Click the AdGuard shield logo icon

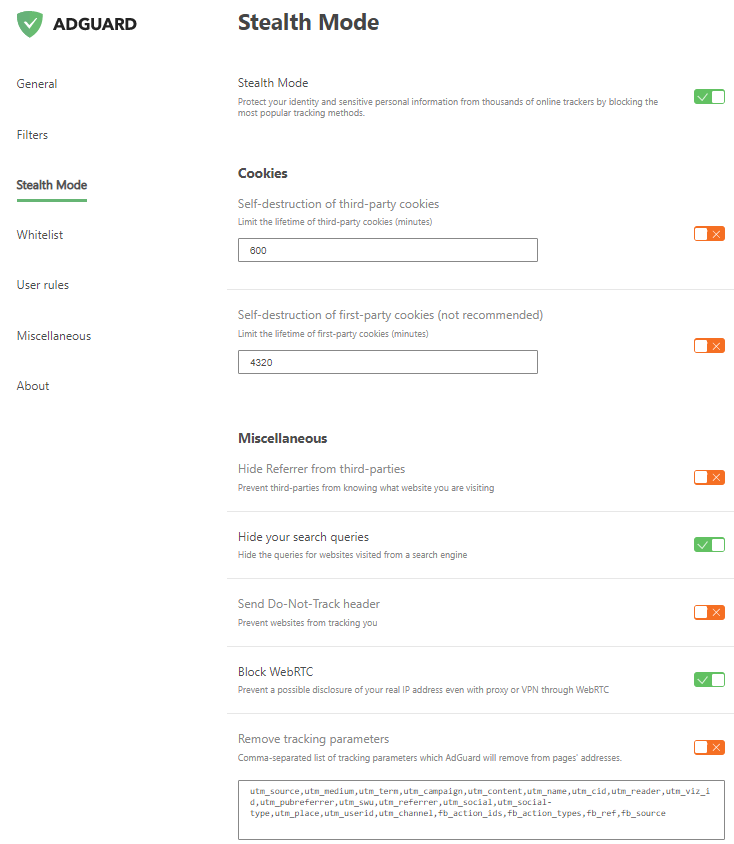[x=30, y=23]
